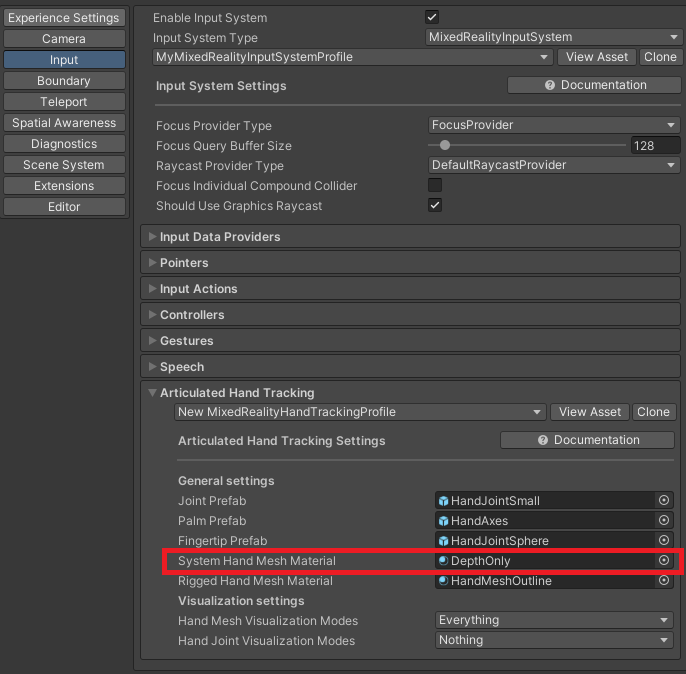Open object picker for Palm Prefab
The image size is (686, 674).
tap(664, 520)
